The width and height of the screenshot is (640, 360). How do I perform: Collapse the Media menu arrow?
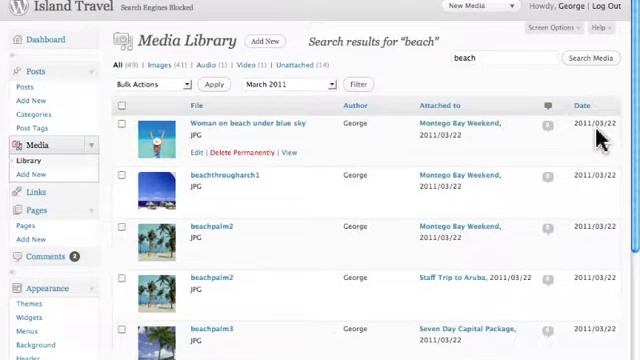(x=92, y=145)
